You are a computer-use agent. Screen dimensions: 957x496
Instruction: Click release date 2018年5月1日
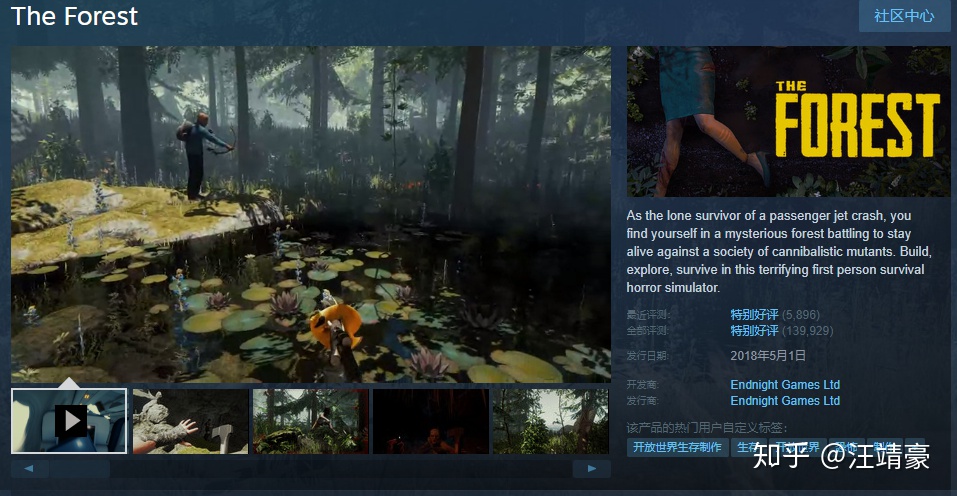(x=768, y=356)
